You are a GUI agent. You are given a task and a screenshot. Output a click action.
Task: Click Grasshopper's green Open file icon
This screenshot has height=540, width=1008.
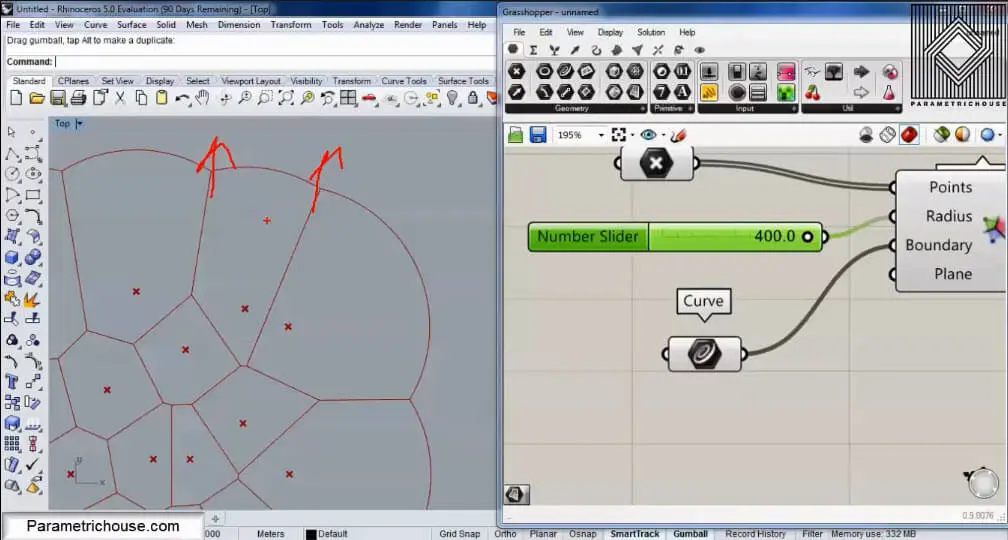pos(516,135)
